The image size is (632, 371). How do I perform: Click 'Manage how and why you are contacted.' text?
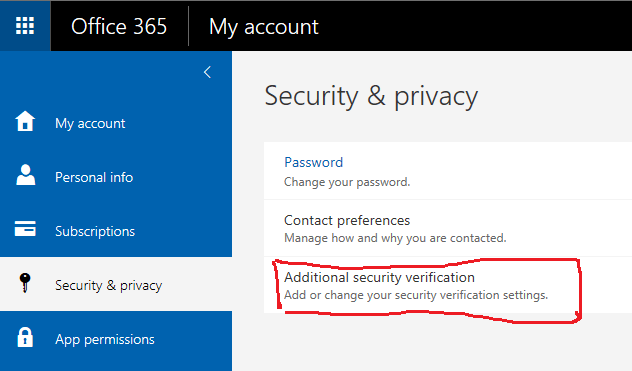point(395,238)
